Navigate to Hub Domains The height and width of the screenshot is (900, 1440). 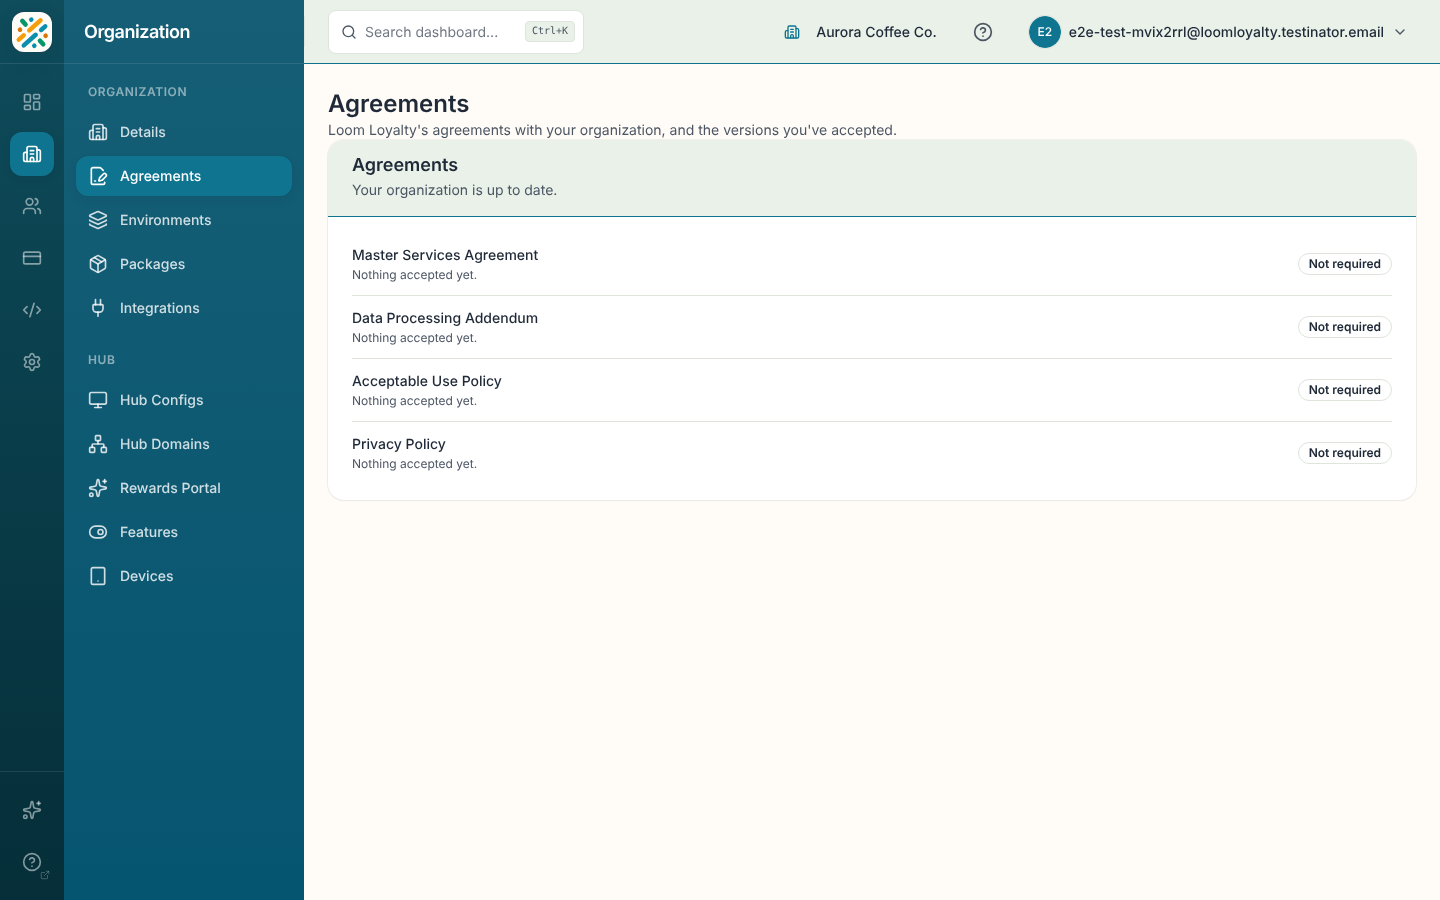[184, 444]
